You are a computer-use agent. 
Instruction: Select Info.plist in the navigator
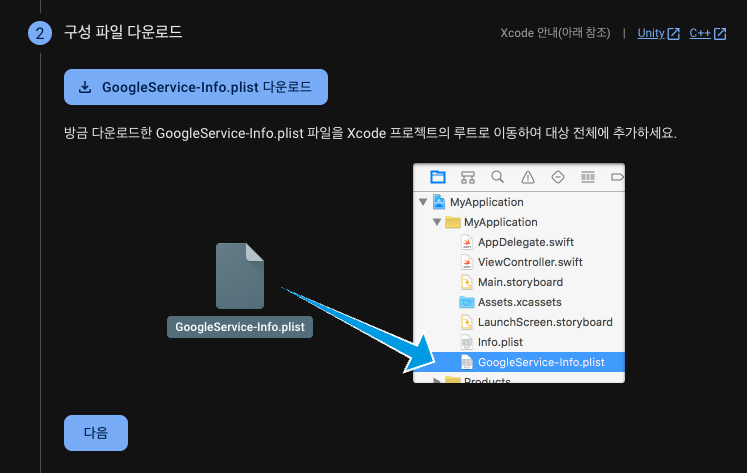(519, 342)
